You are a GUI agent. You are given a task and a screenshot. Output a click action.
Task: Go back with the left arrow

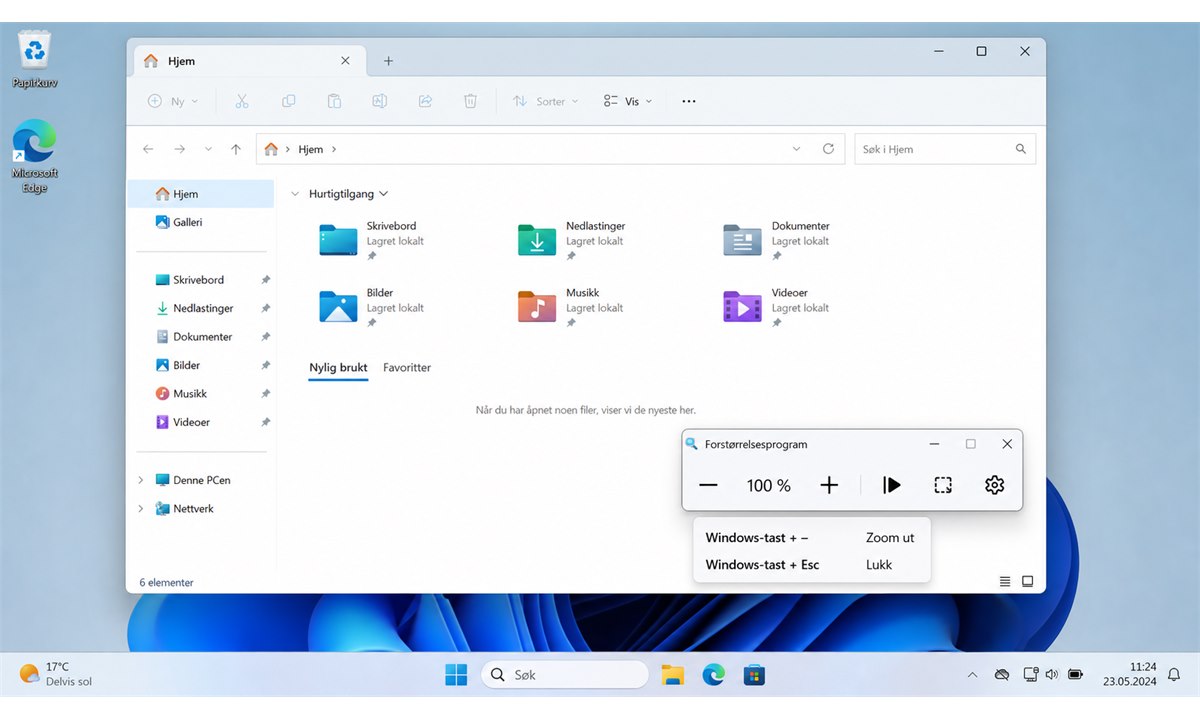pyautogui.click(x=148, y=149)
